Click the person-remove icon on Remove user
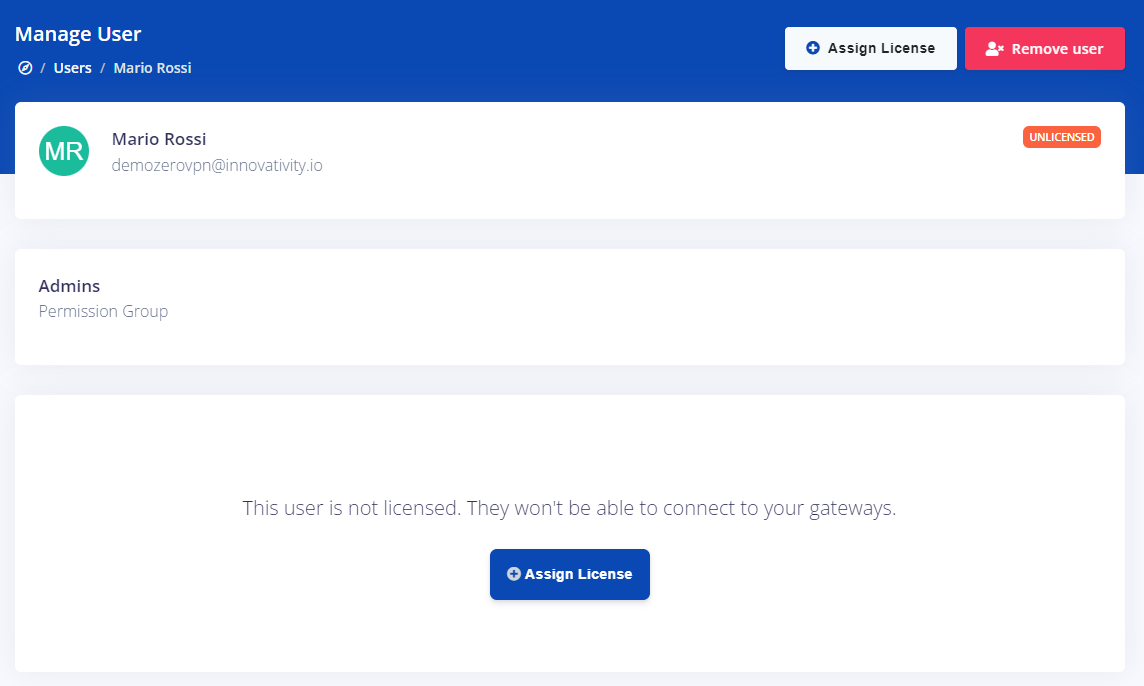The height and width of the screenshot is (686, 1144). tap(994, 49)
